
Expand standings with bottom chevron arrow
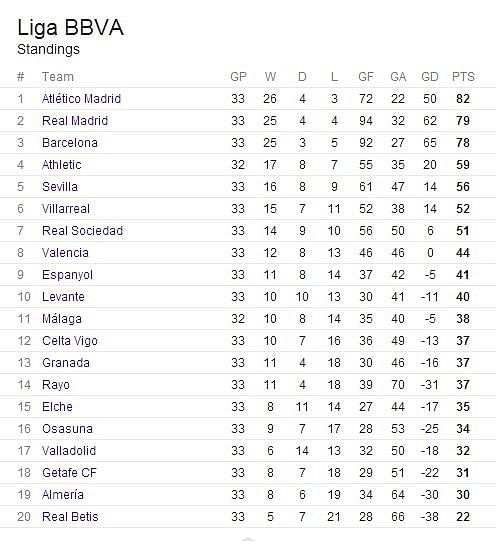click(x=248, y=540)
